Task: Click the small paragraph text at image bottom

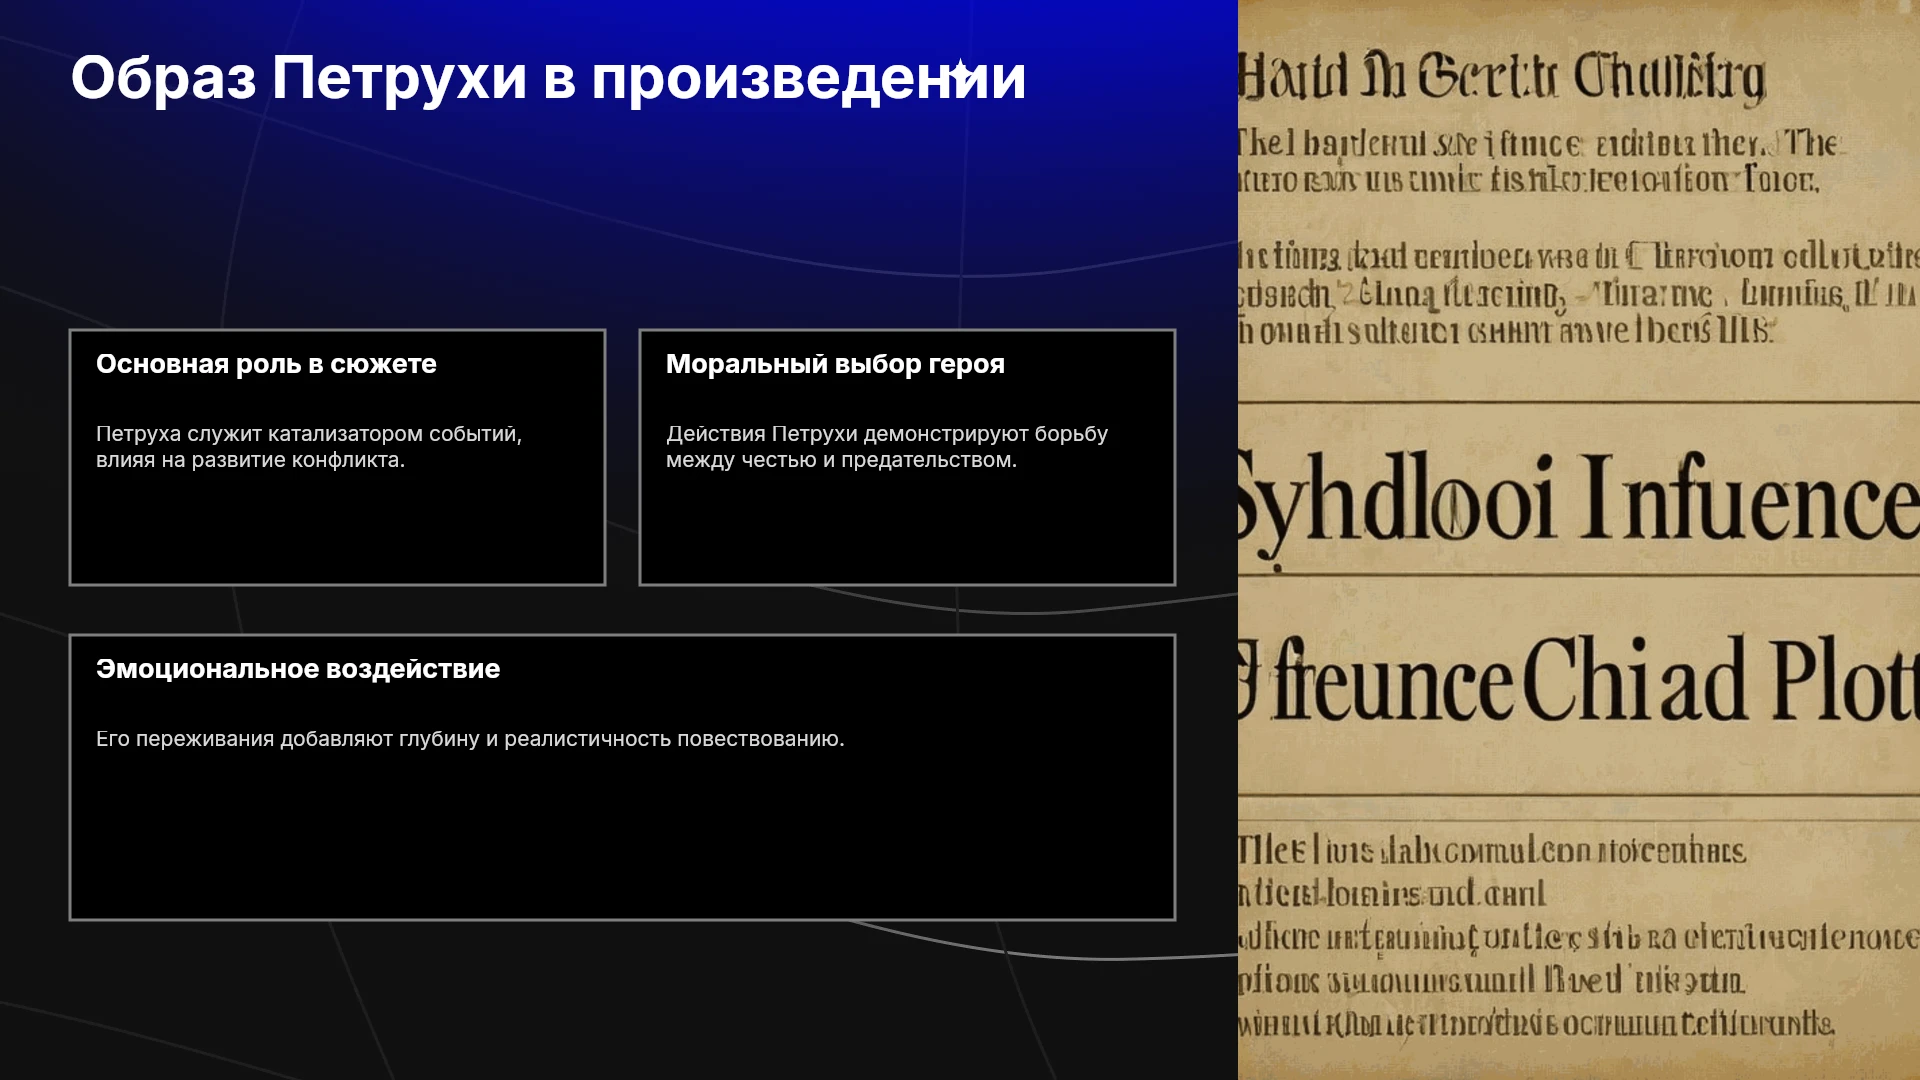Action: pos(1579,937)
